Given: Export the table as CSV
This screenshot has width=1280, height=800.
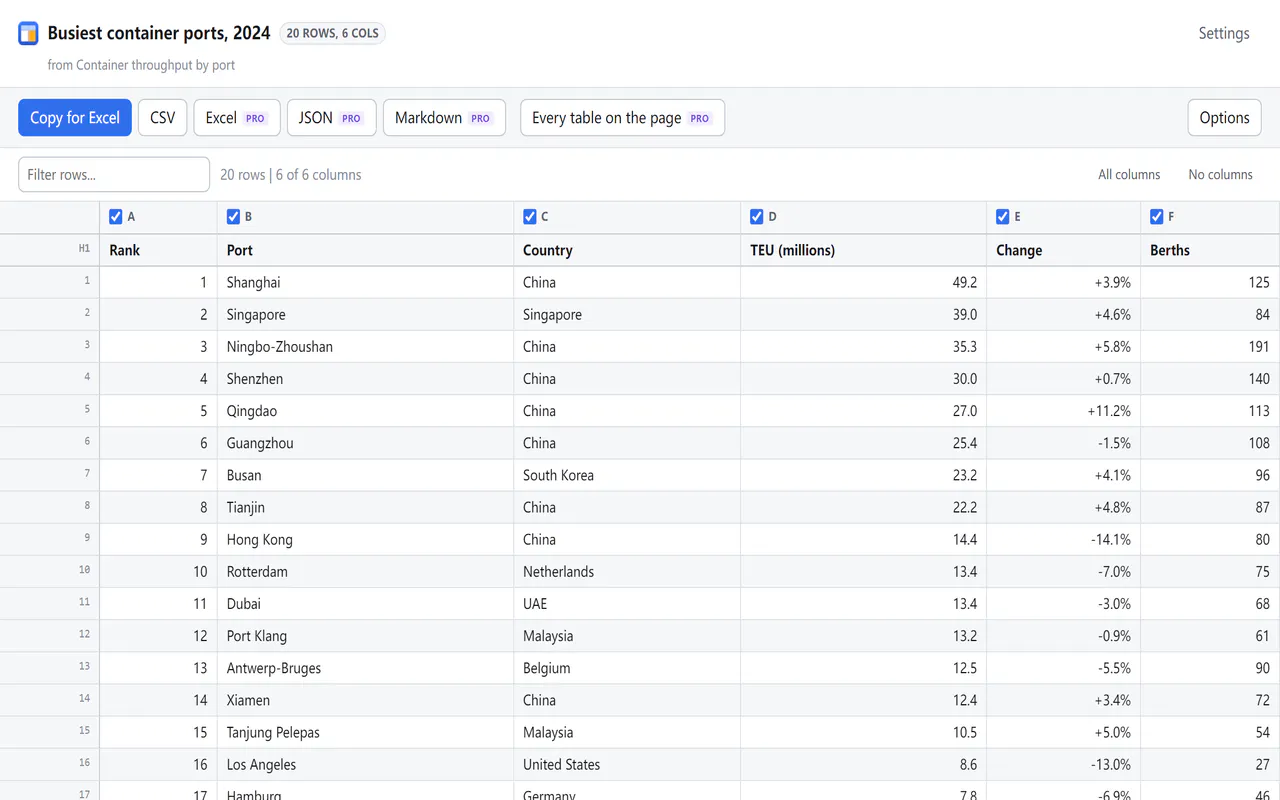Looking at the screenshot, I should point(162,117).
